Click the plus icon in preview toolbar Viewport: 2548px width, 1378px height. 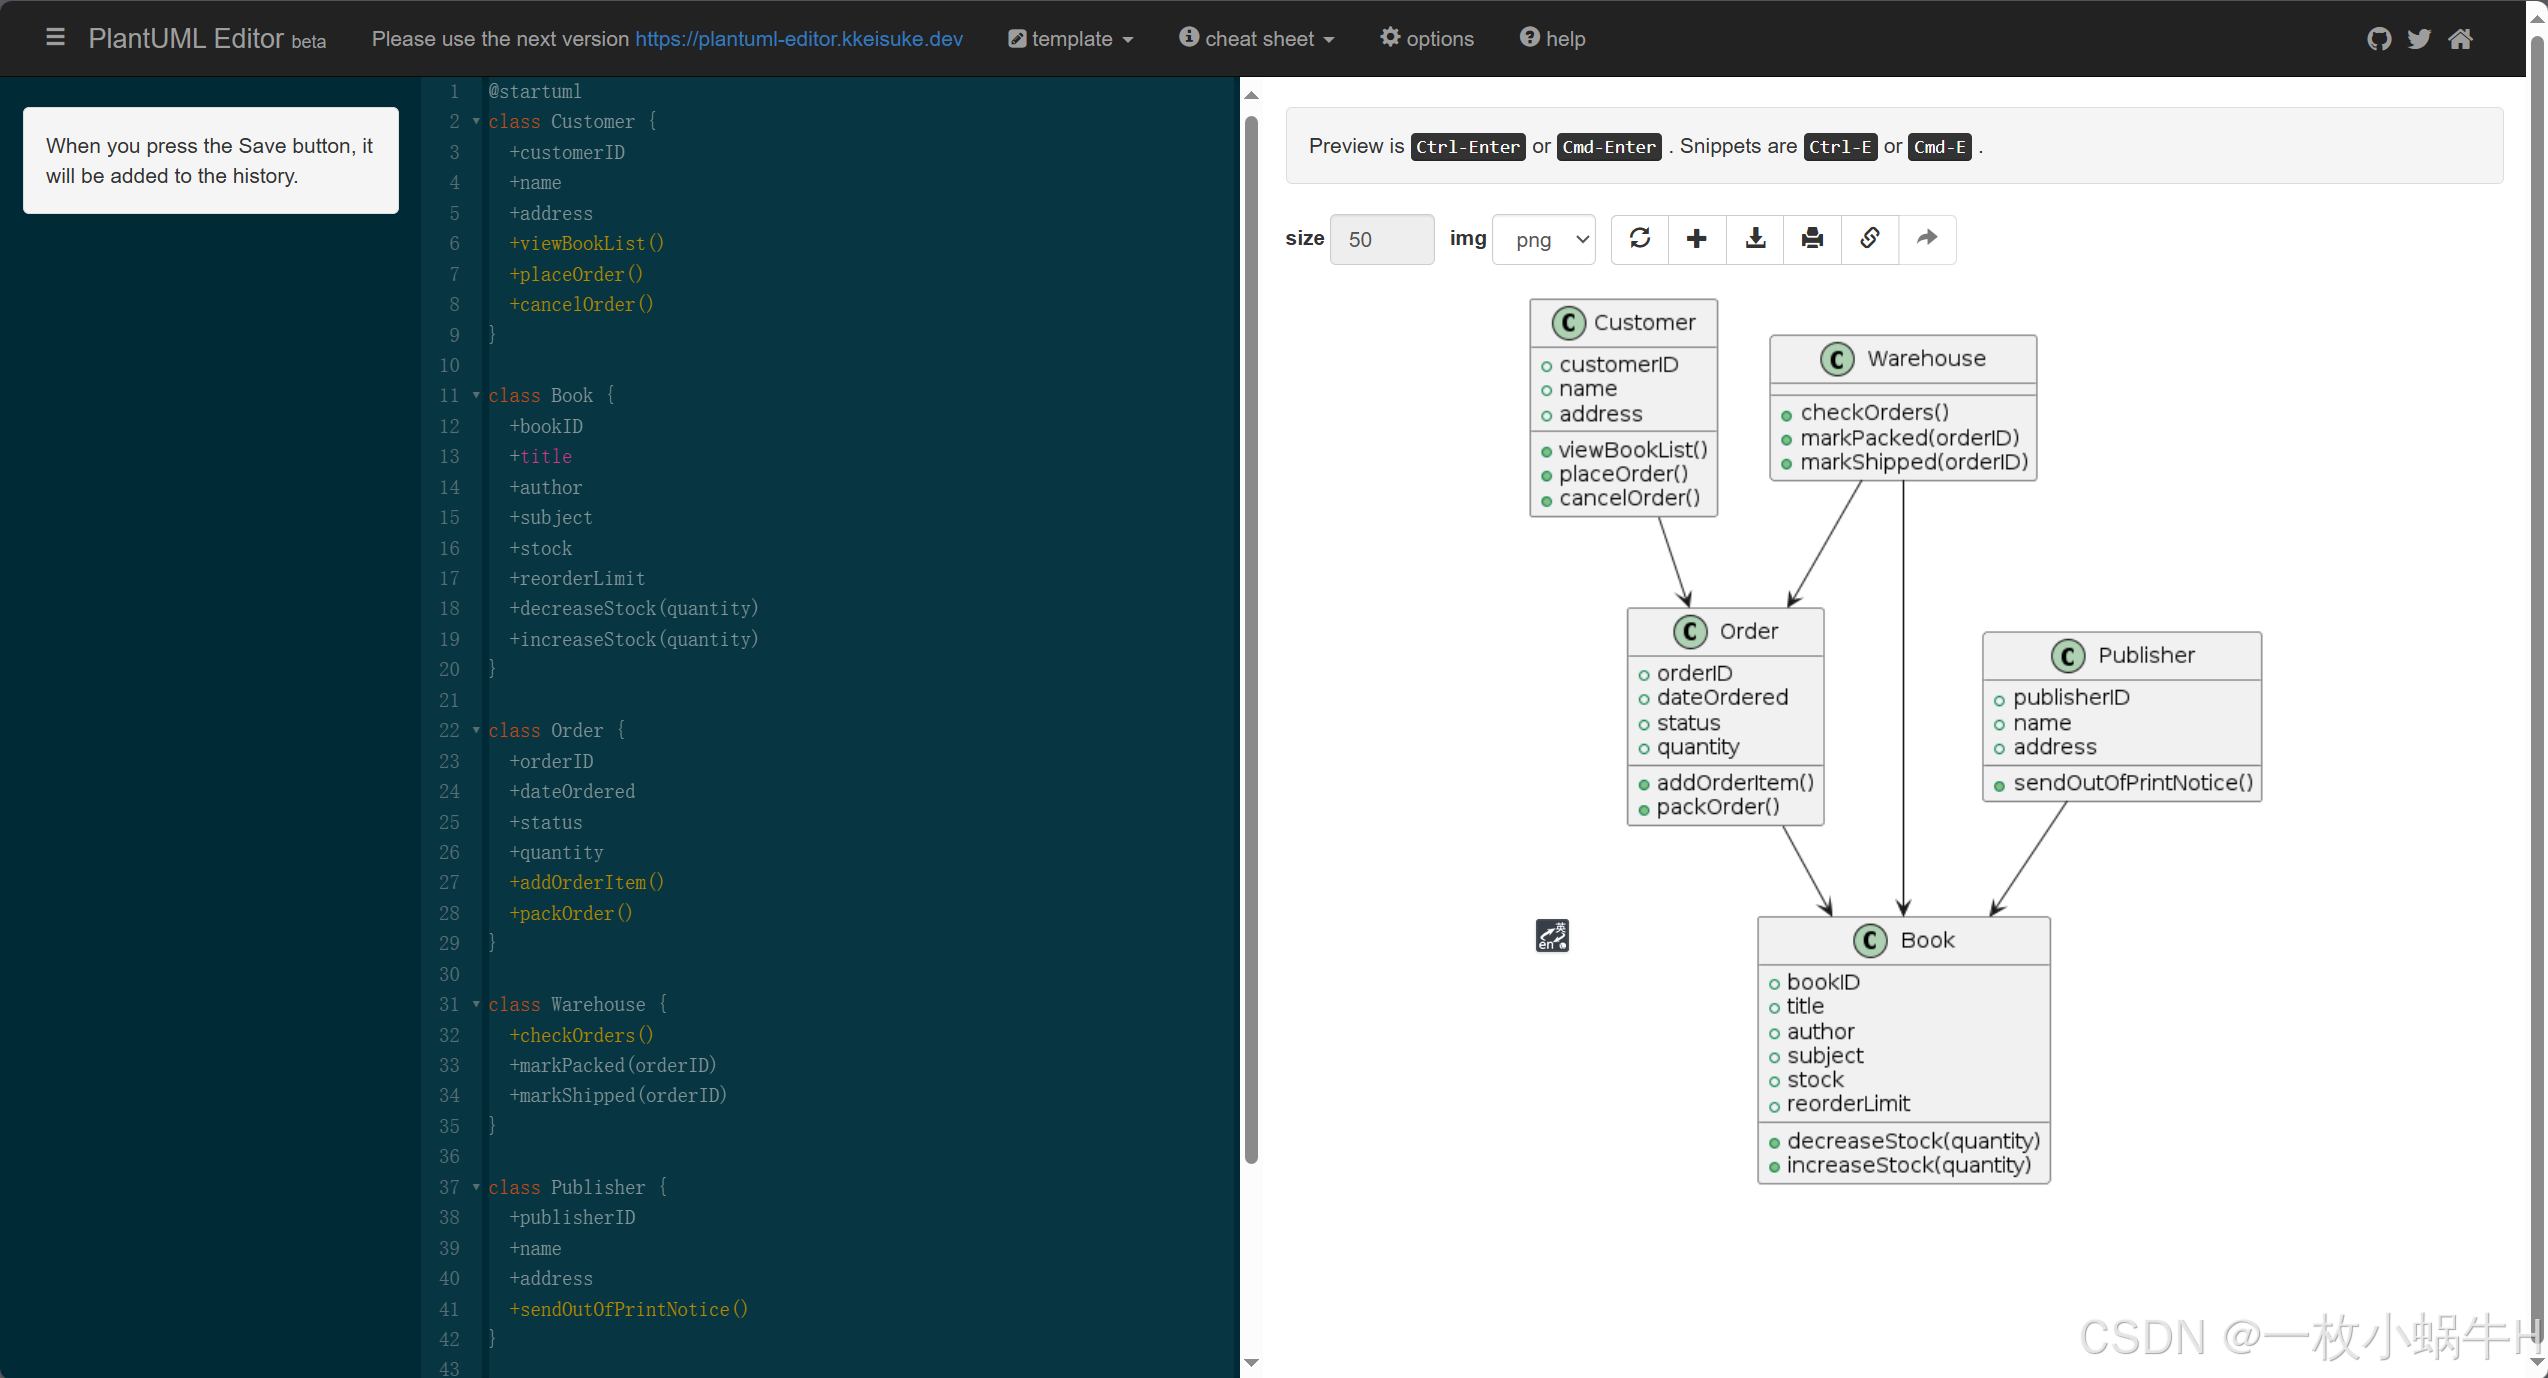[x=1697, y=239]
